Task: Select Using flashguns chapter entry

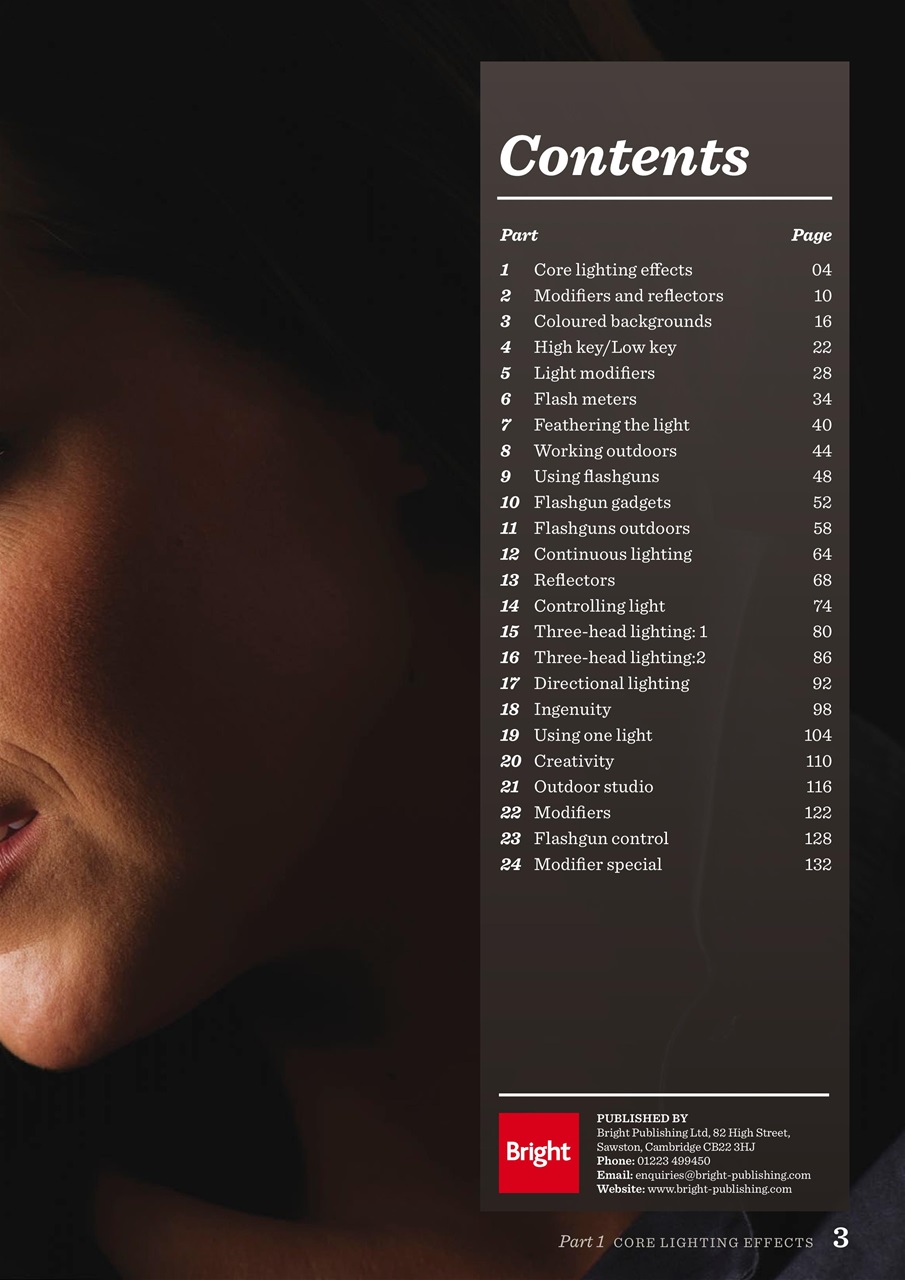Action: click(597, 477)
